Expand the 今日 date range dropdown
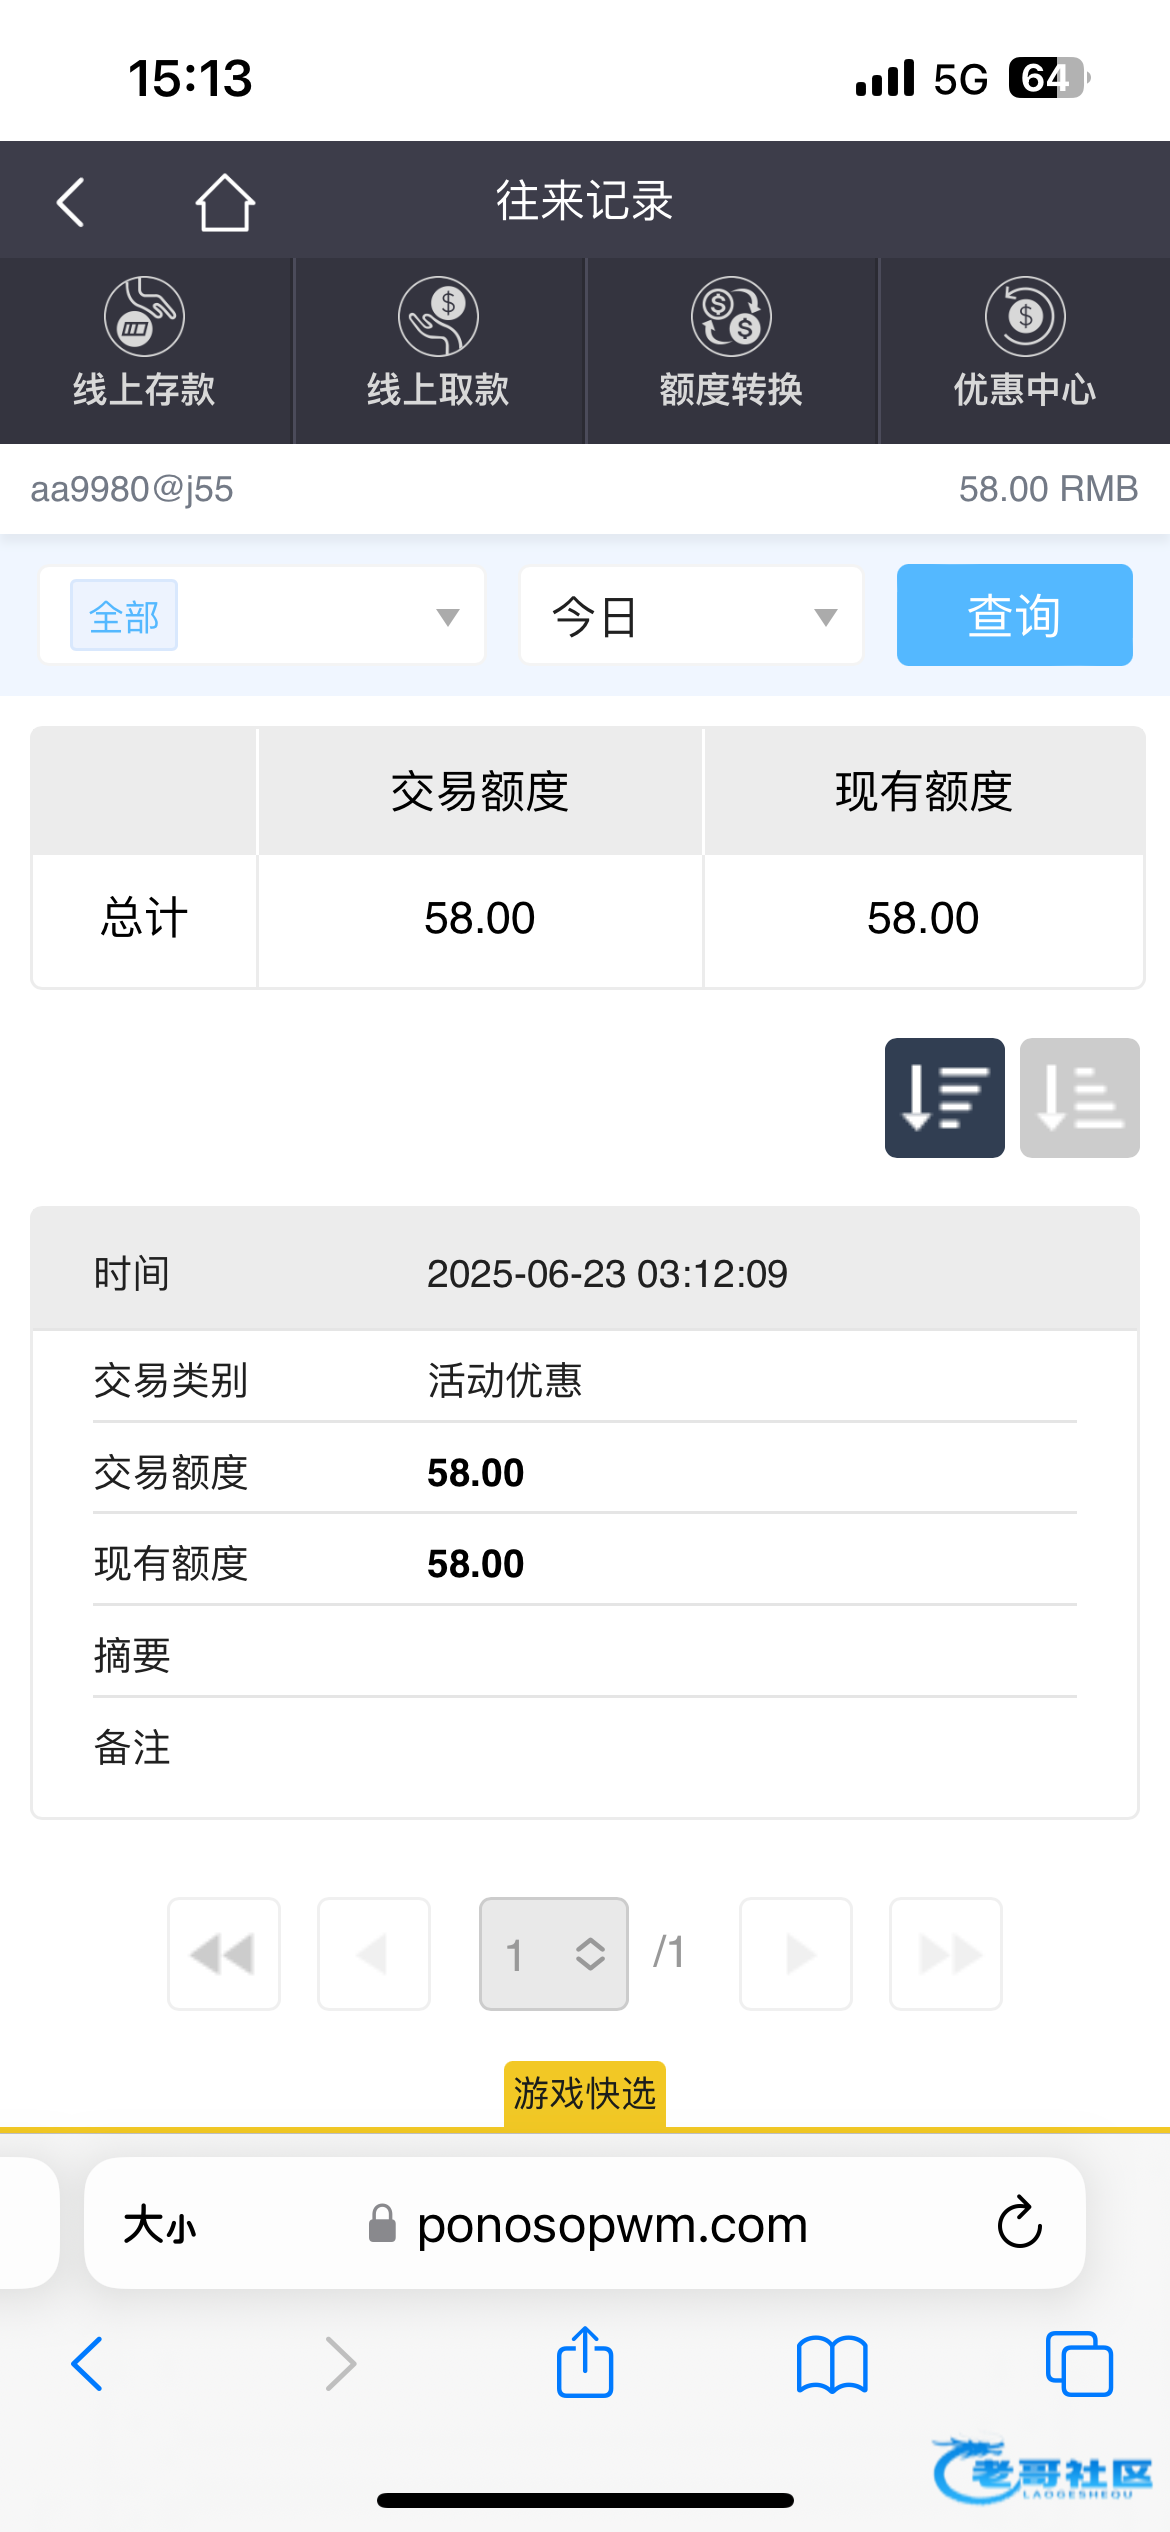1170x2532 pixels. [691, 616]
